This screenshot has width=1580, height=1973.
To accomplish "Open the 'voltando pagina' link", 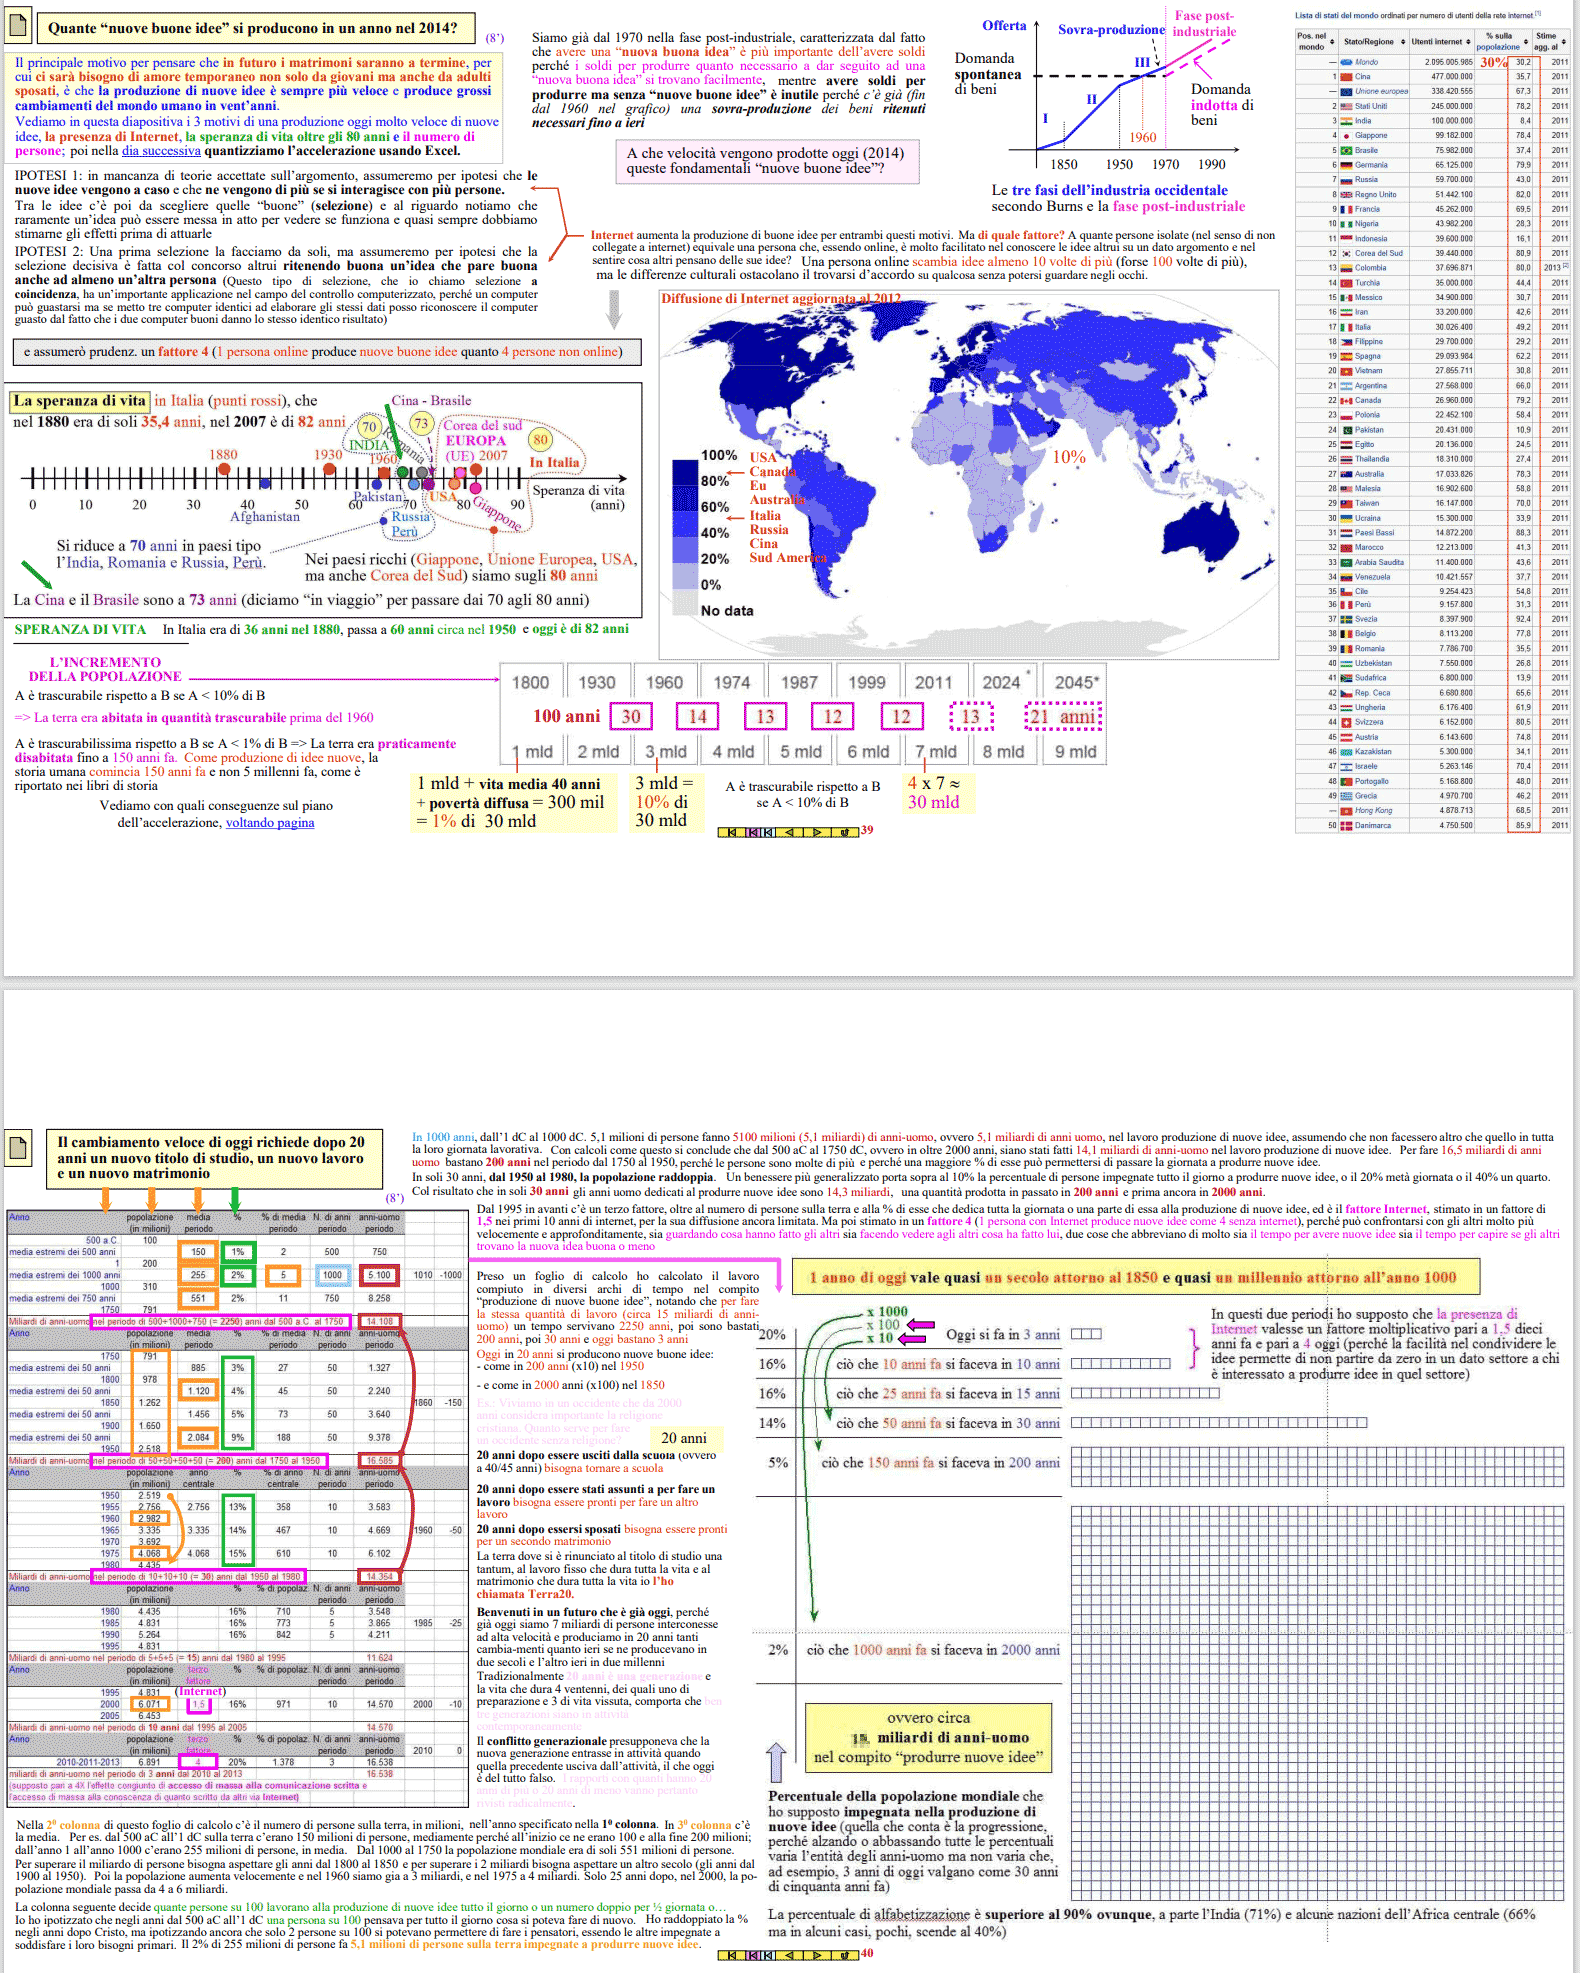I will click(270, 823).
